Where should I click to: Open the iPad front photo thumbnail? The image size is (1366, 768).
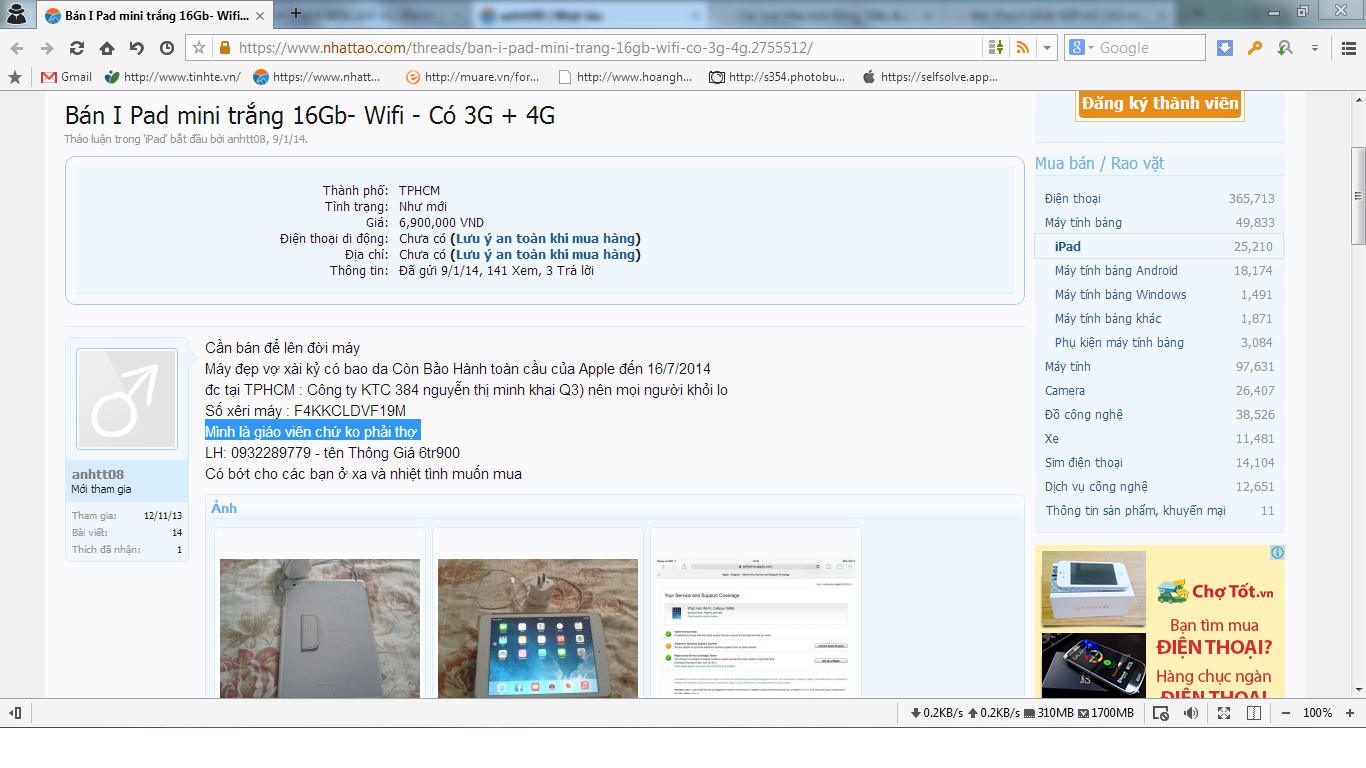538,628
